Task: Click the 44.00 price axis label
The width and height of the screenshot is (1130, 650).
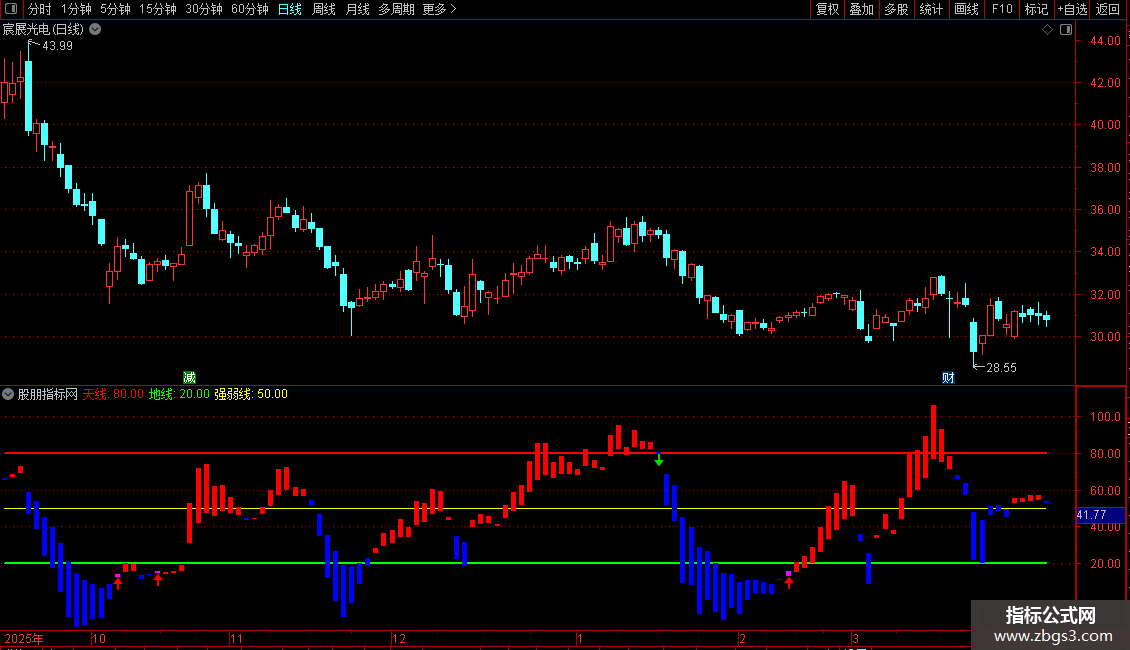Action: pyautogui.click(x=1105, y=41)
